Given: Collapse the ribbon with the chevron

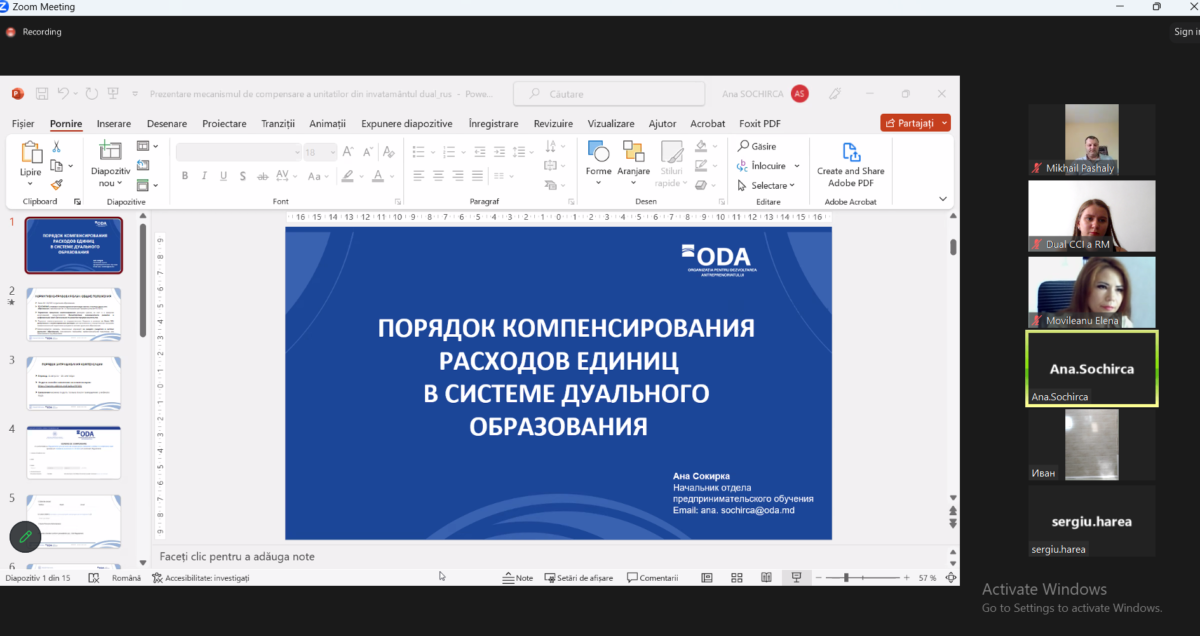Looking at the screenshot, I should (x=942, y=199).
